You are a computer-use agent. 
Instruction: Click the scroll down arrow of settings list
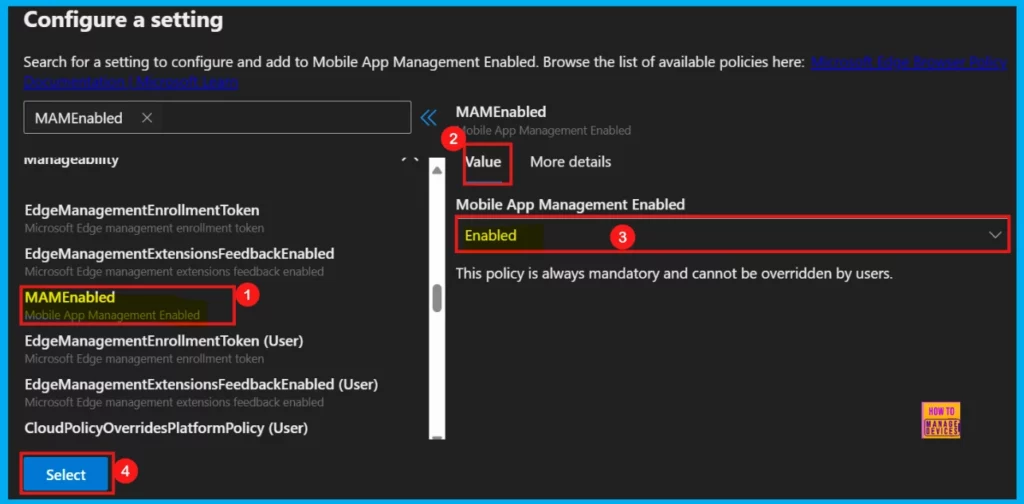pos(437,437)
